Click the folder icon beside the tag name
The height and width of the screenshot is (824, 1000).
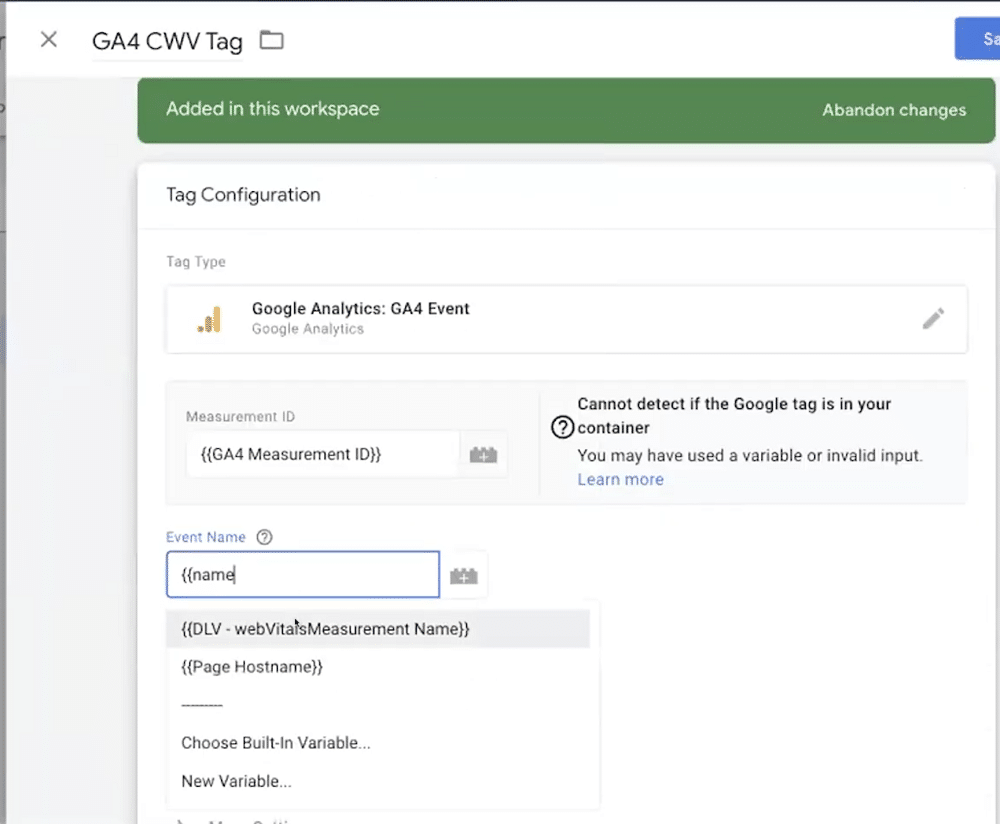coord(271,41)
